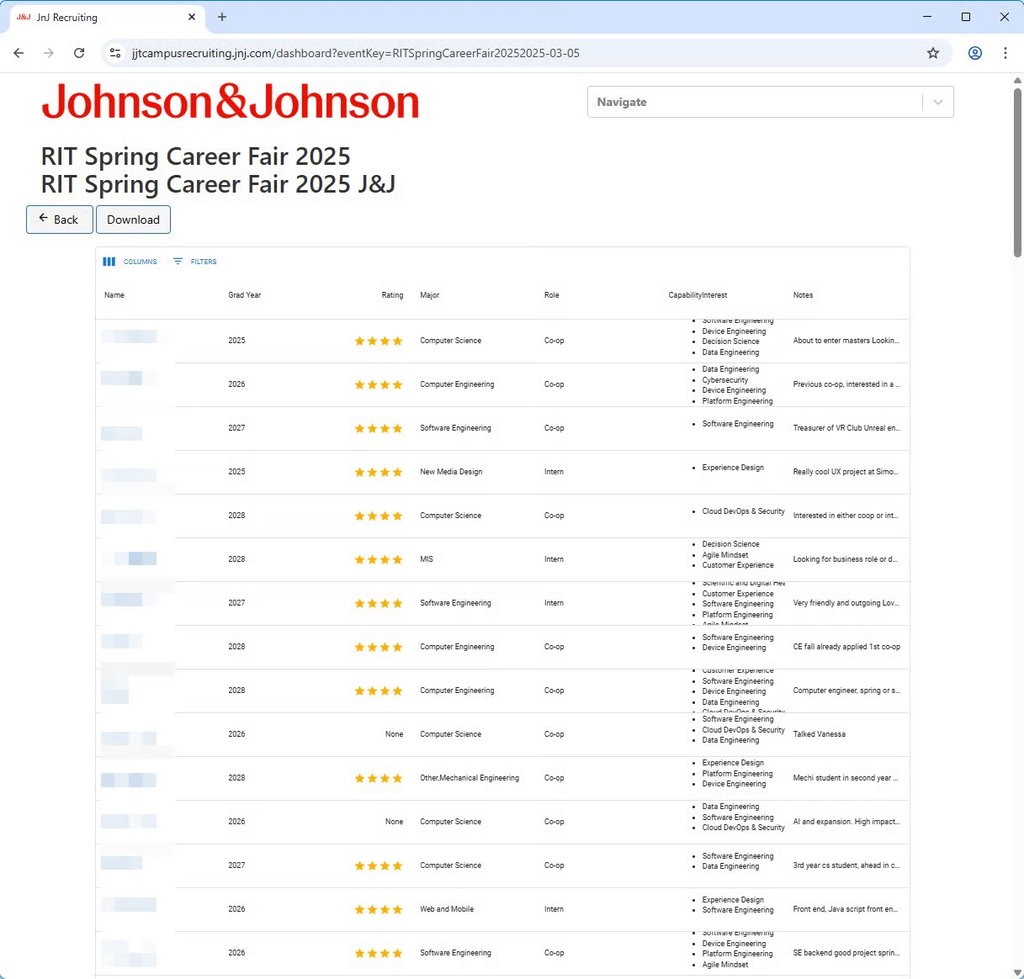
Task: Click 'Intern' role in Web and Mobile row
Action: click(x=554, y=909)
